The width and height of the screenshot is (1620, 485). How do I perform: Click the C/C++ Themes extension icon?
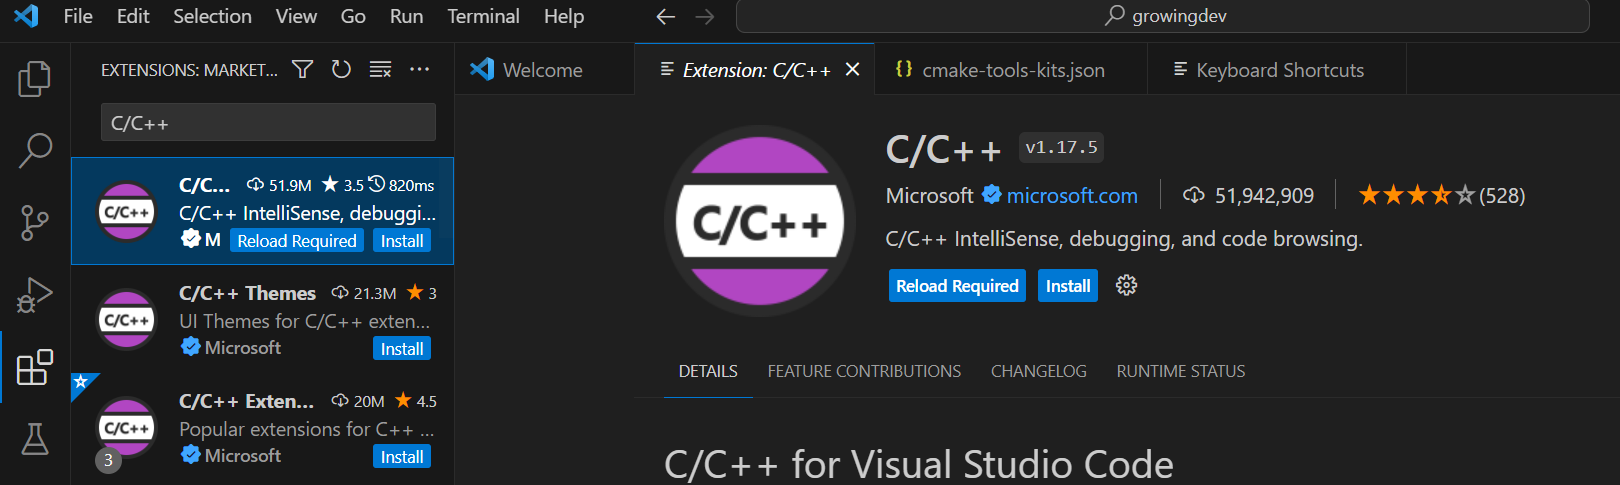pos(127,320)
